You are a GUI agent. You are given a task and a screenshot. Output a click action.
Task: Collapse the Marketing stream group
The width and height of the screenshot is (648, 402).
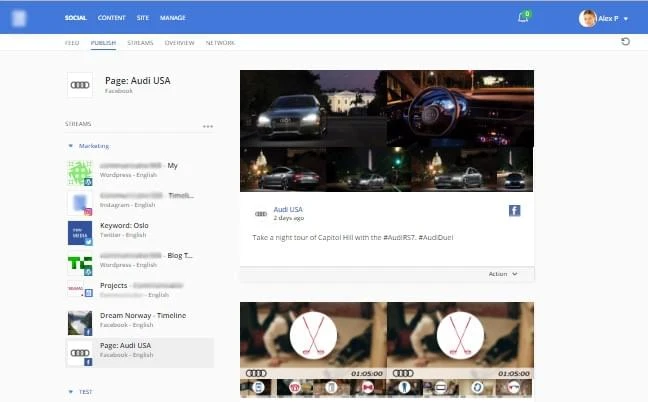pos(70,146)
